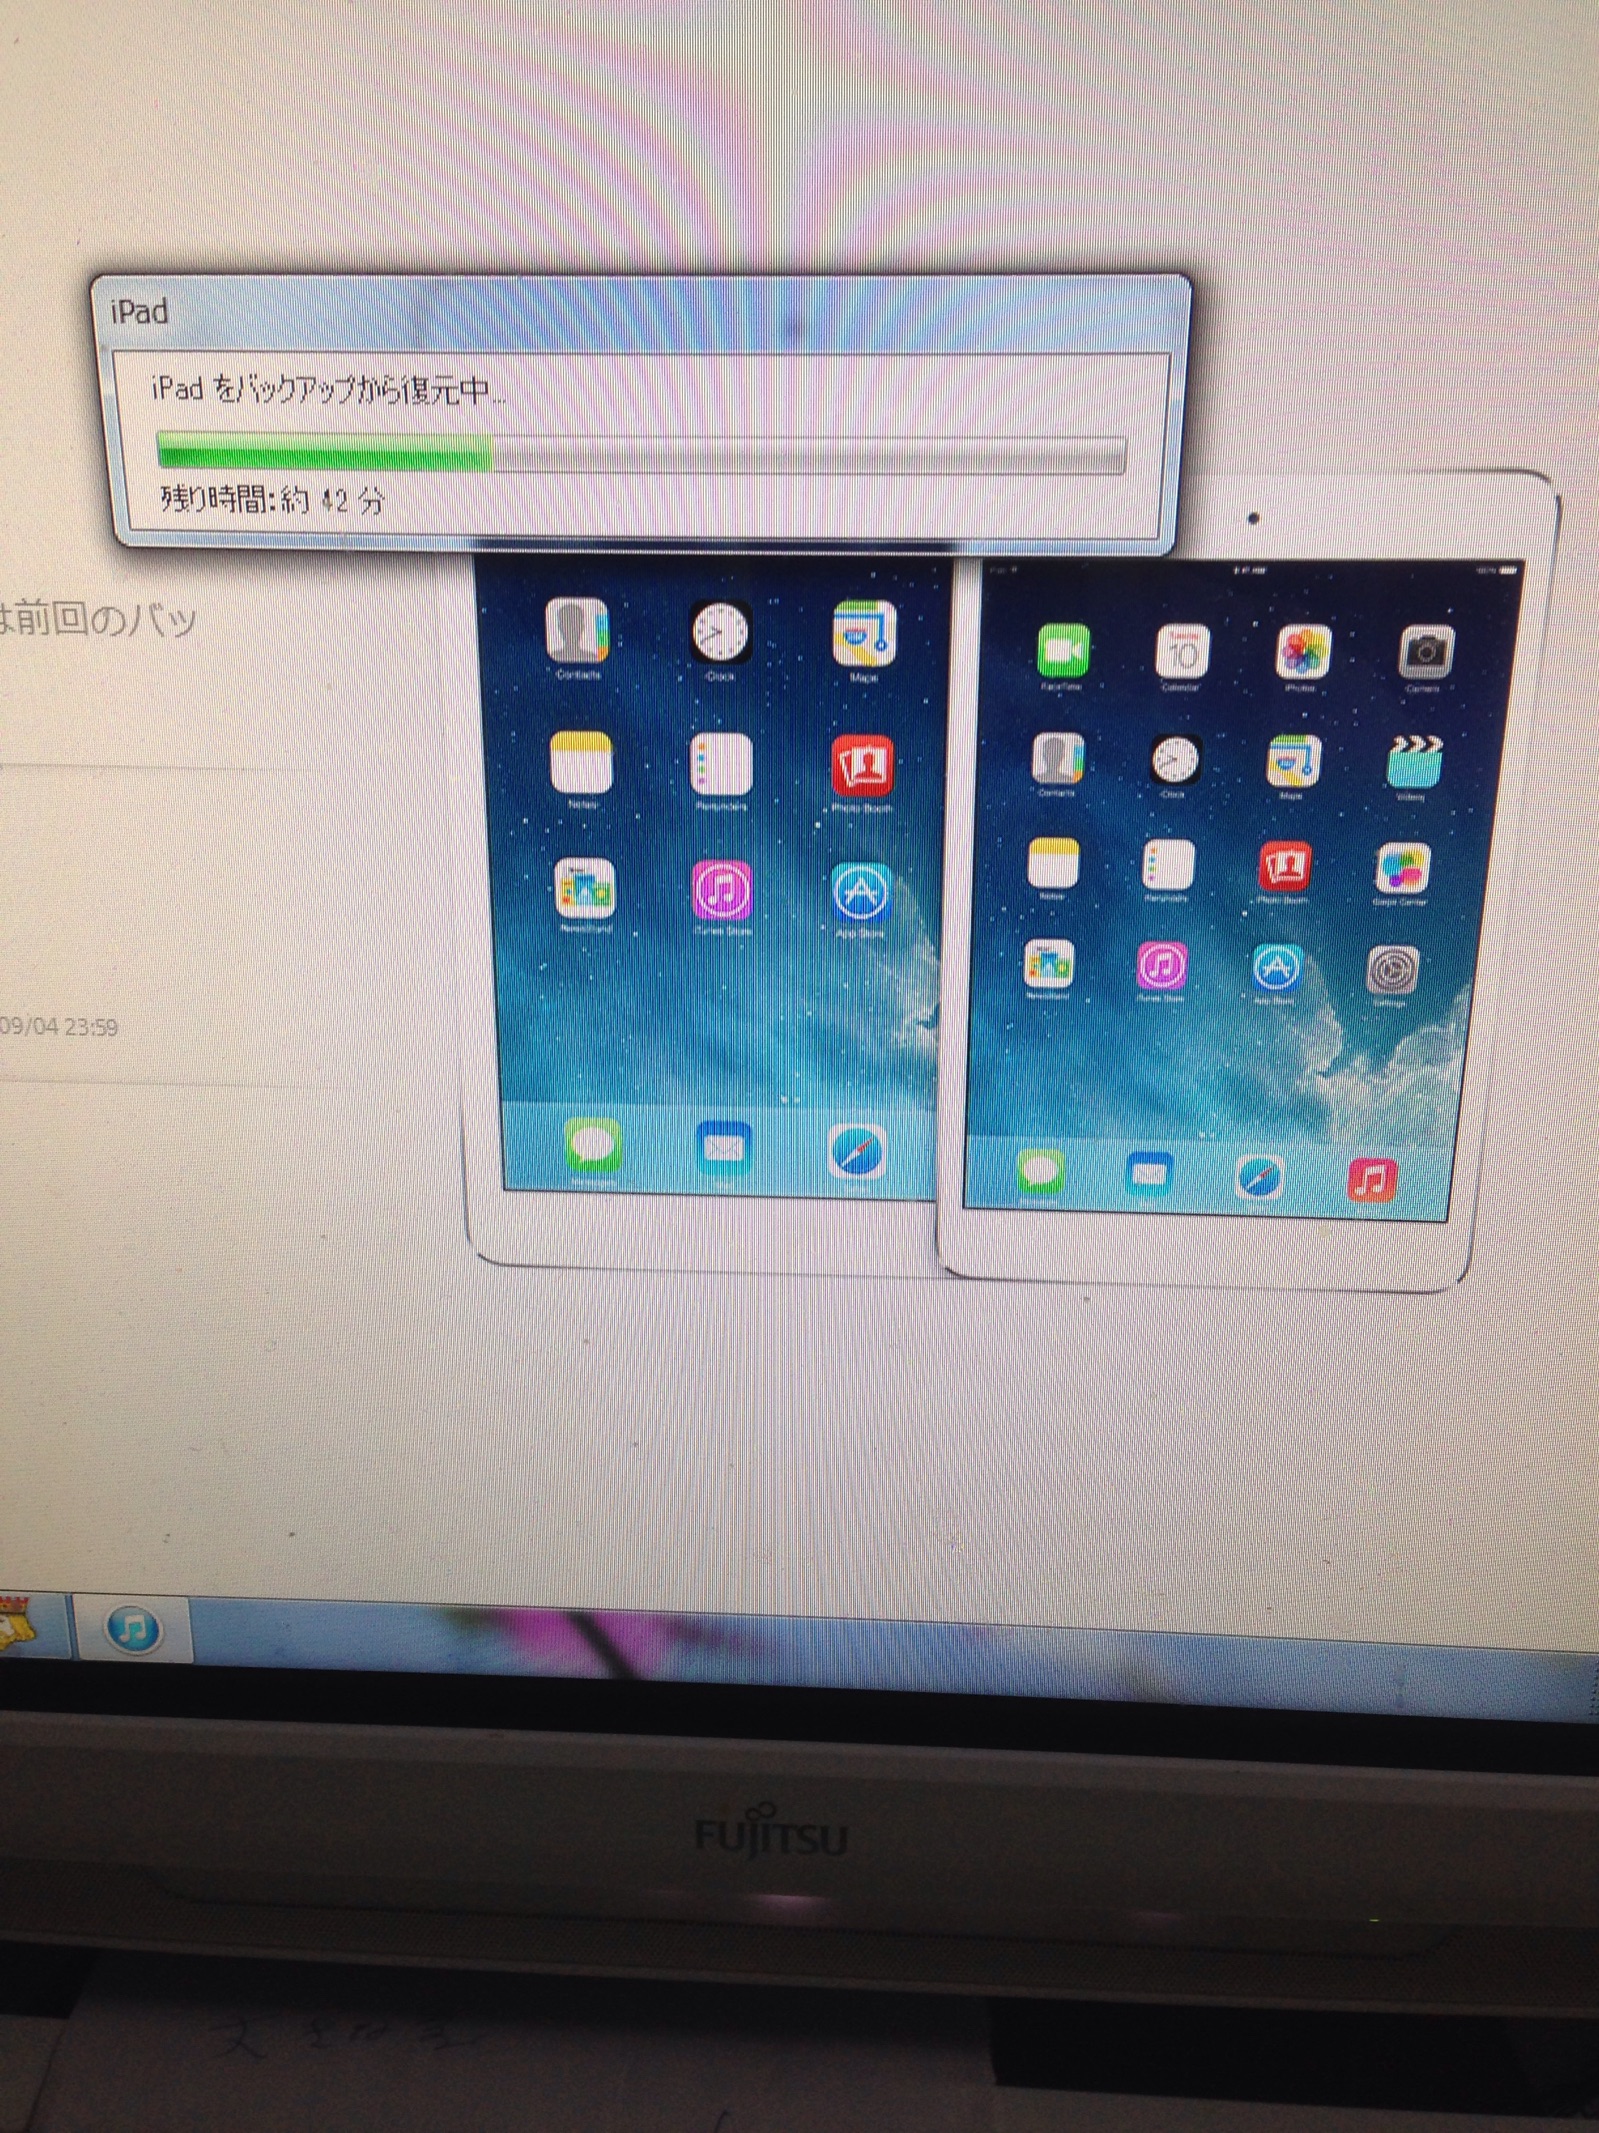Click the iTunes icon in the taskbar

[133, 1628]
